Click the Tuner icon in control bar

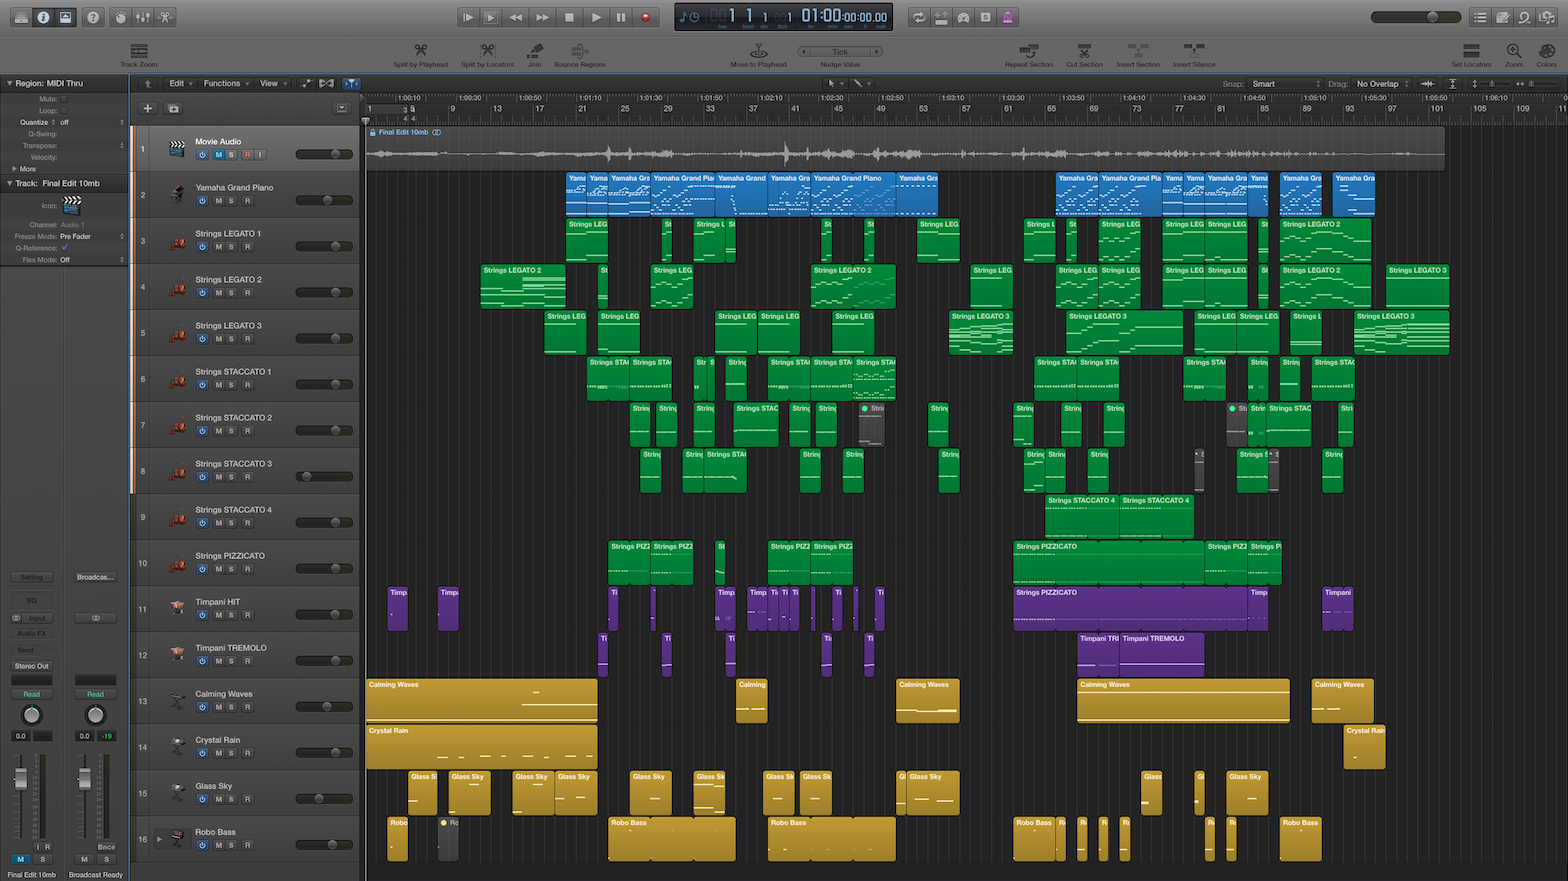[963, 17]
